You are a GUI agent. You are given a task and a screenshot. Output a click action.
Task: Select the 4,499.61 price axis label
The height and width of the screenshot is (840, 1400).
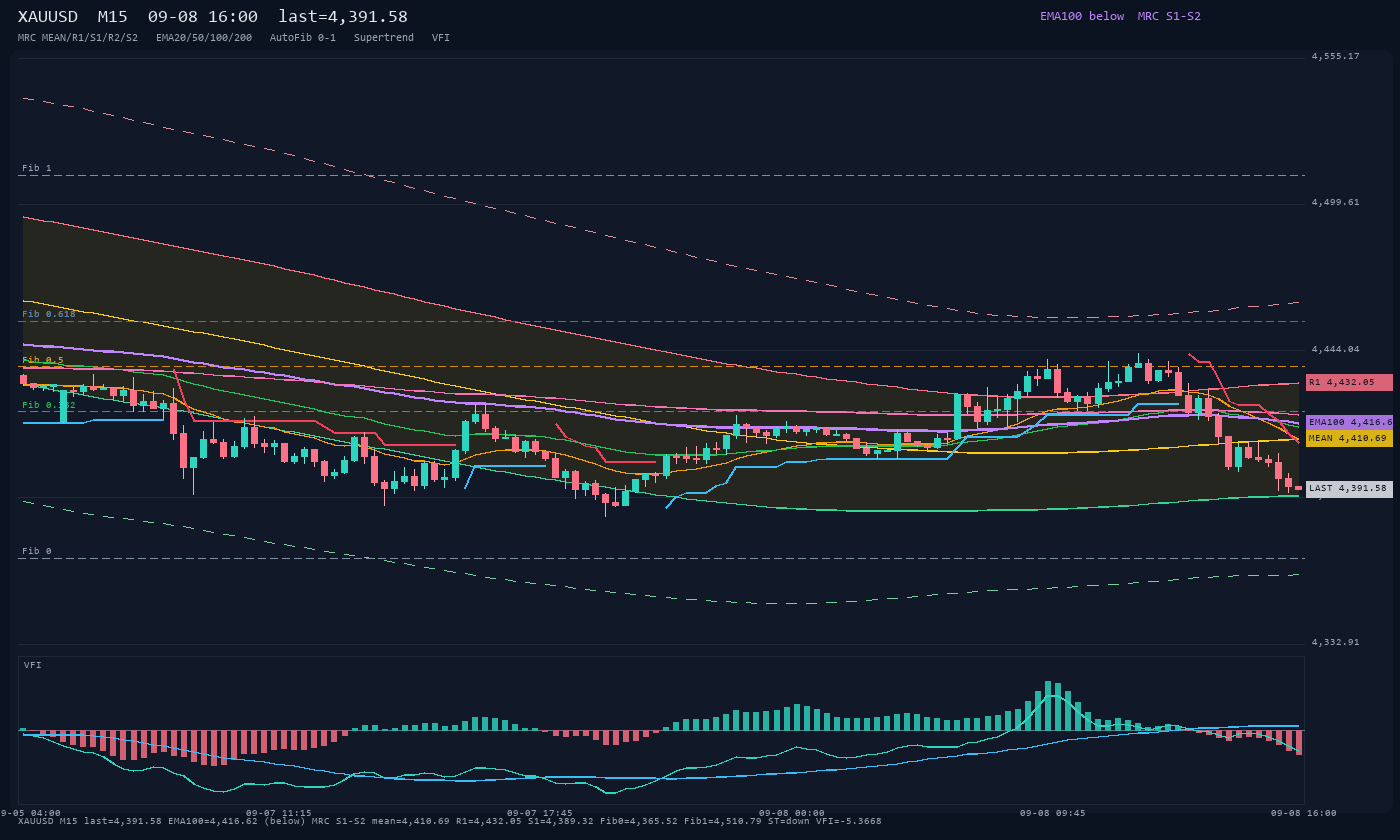1335,202
